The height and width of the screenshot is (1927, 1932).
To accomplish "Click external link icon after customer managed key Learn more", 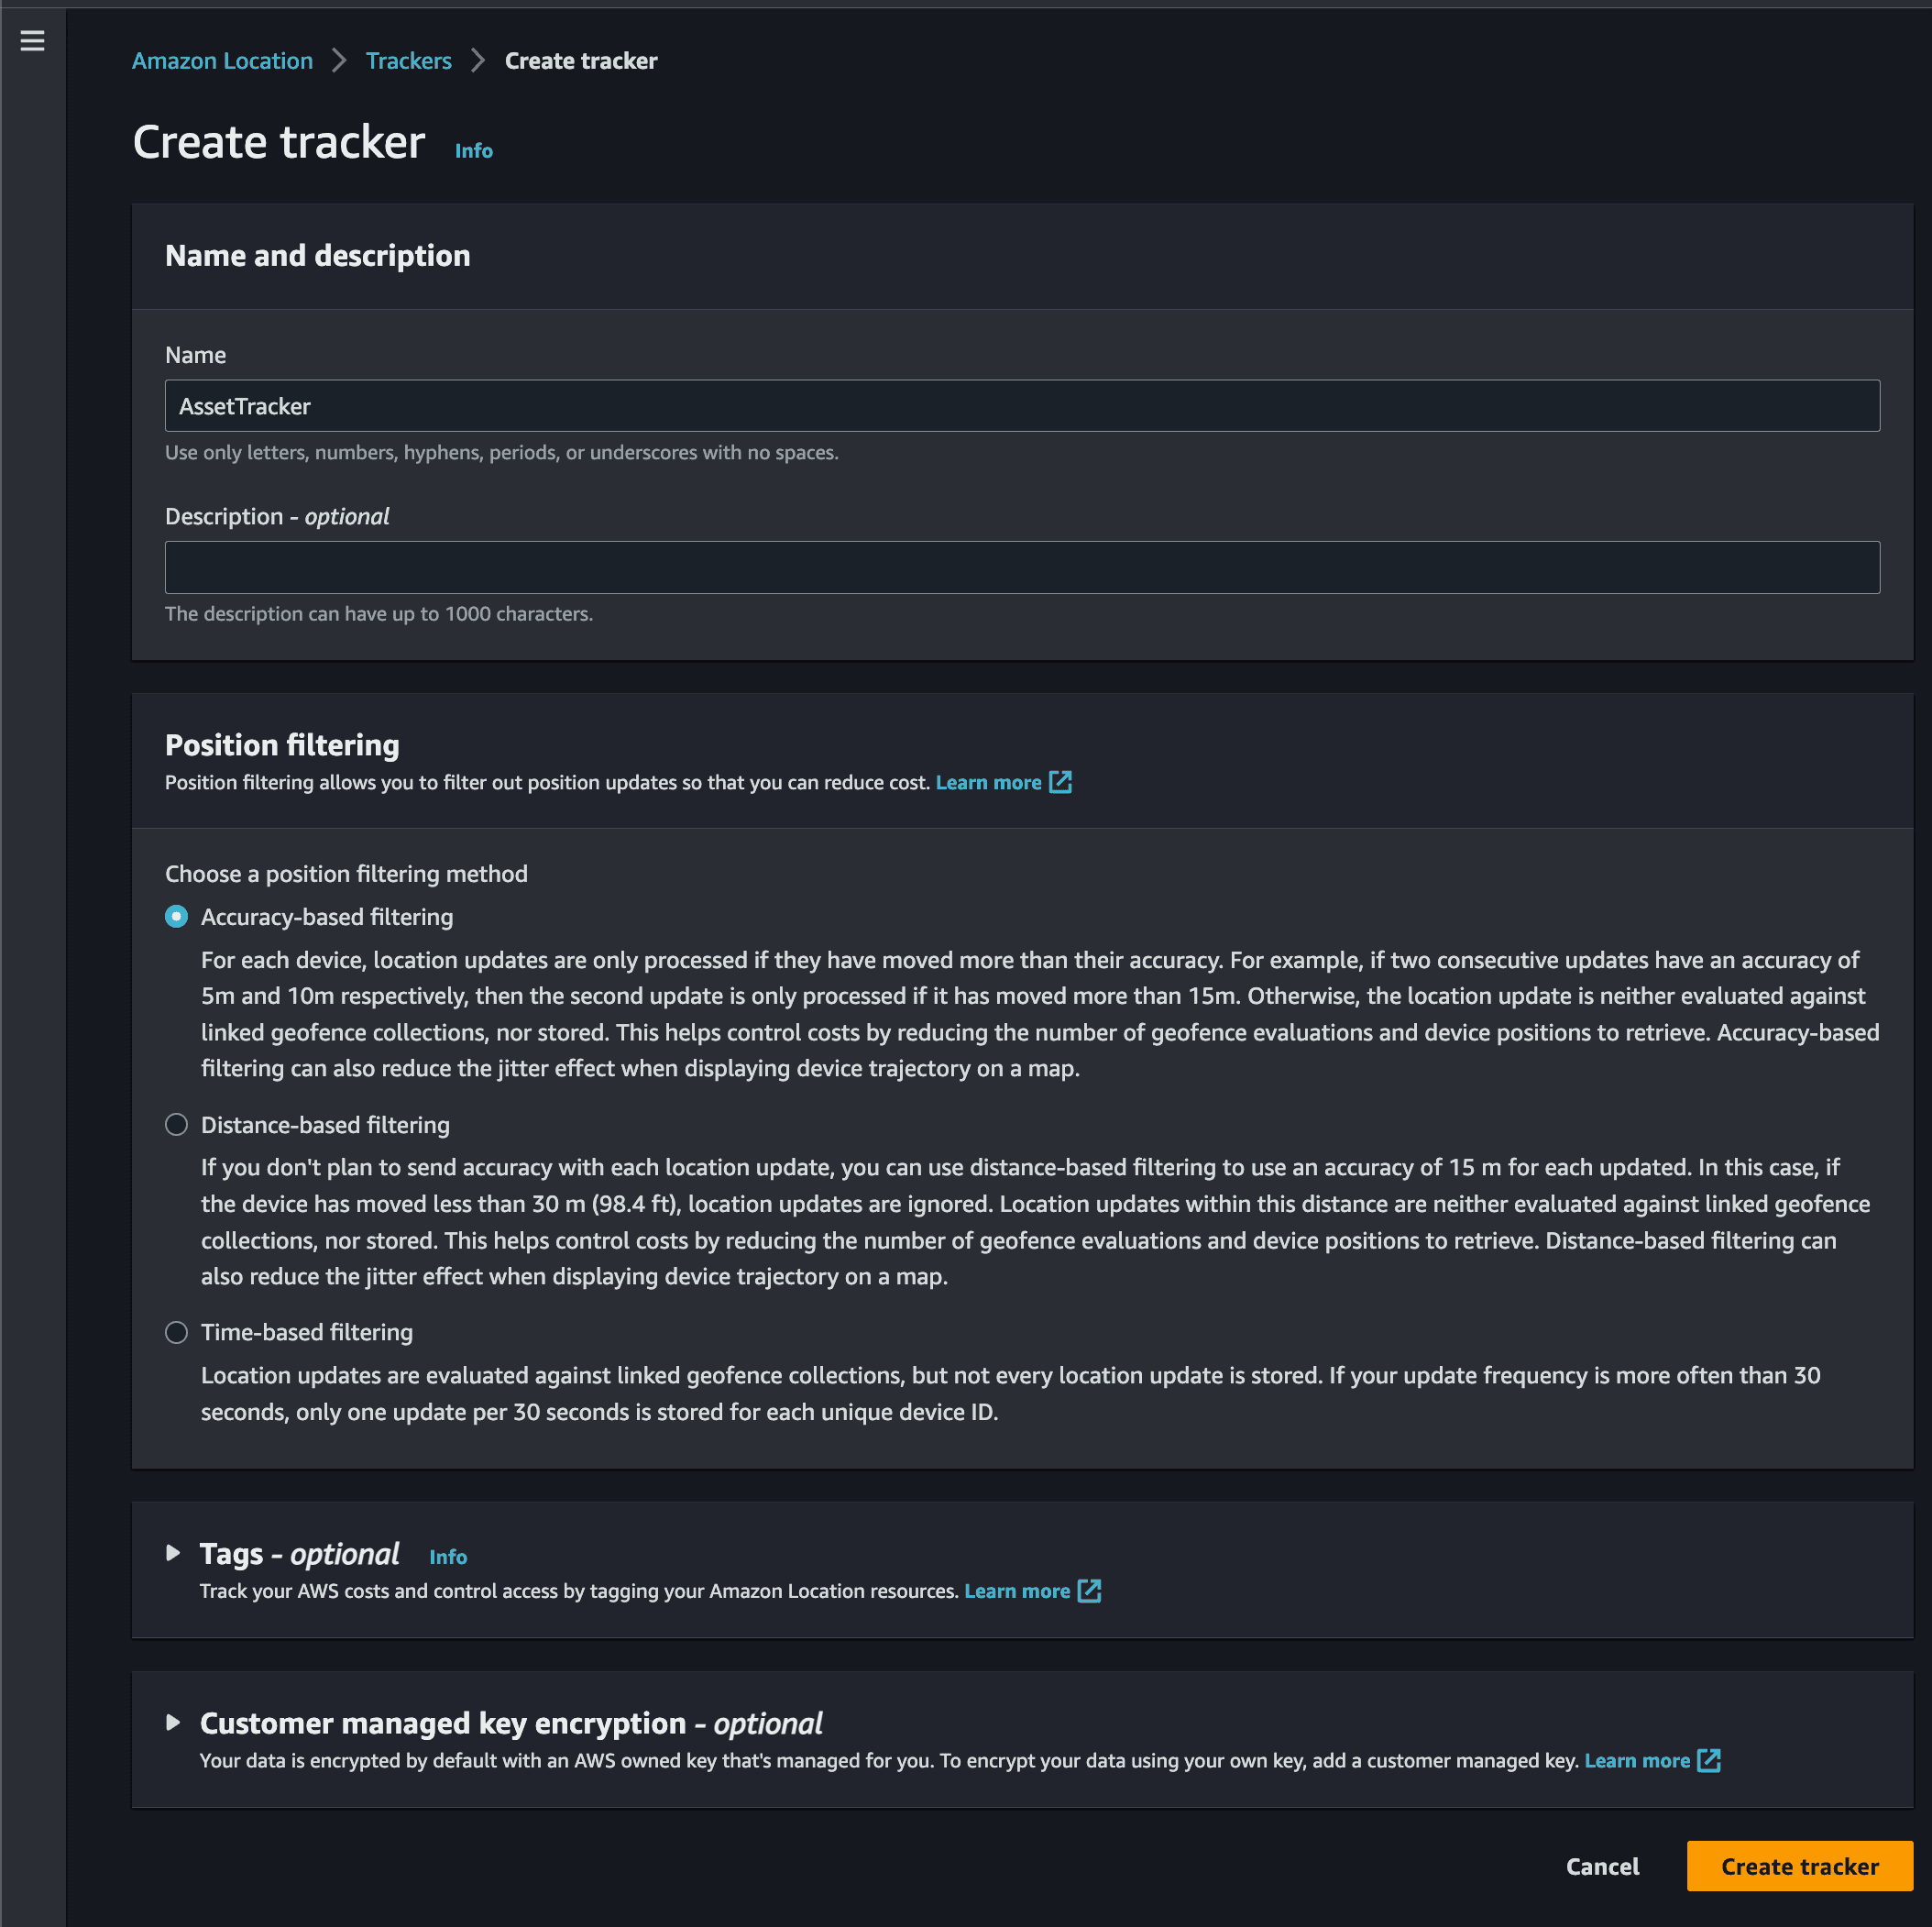I will point(1709,1760).
